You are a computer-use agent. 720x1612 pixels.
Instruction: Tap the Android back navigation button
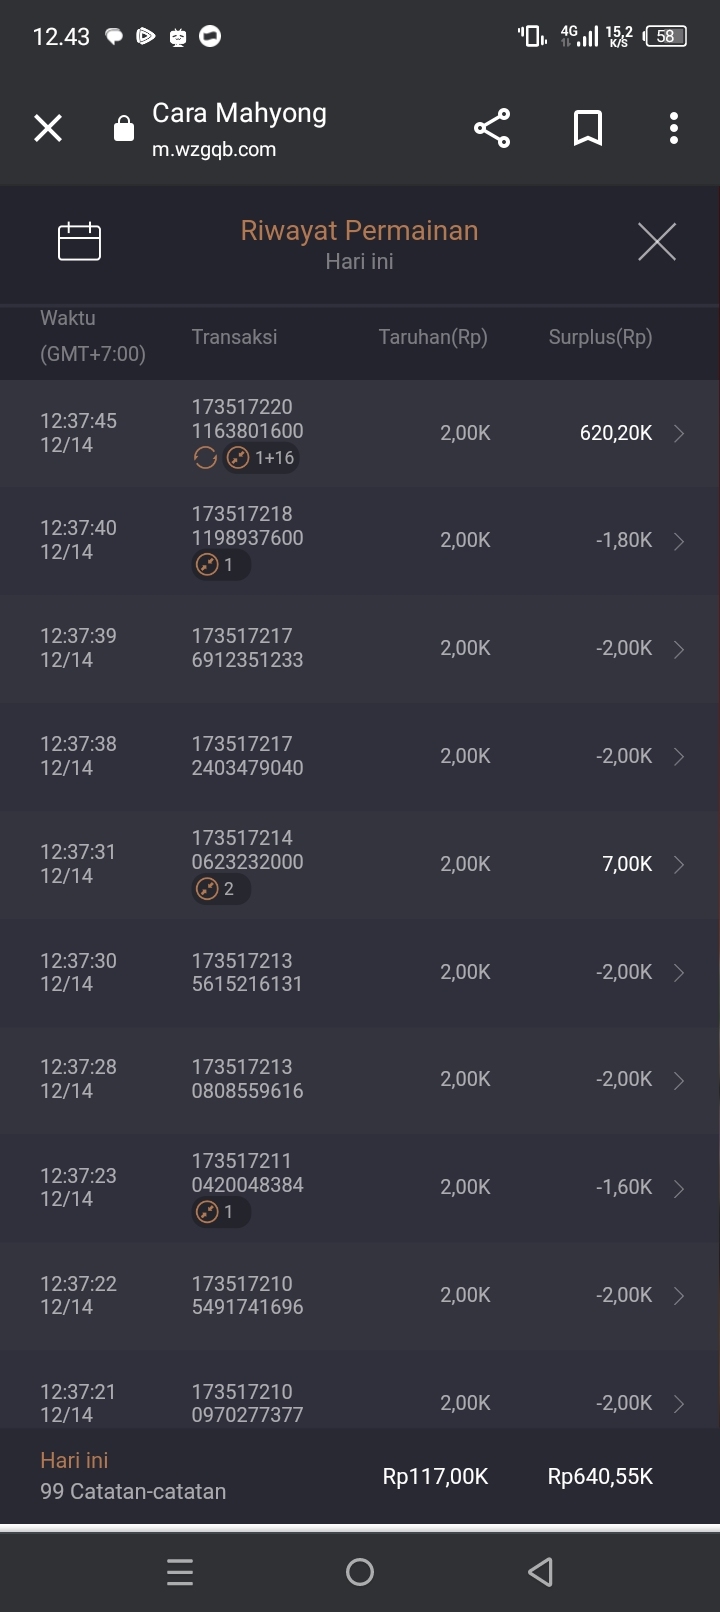(540, 1571)
